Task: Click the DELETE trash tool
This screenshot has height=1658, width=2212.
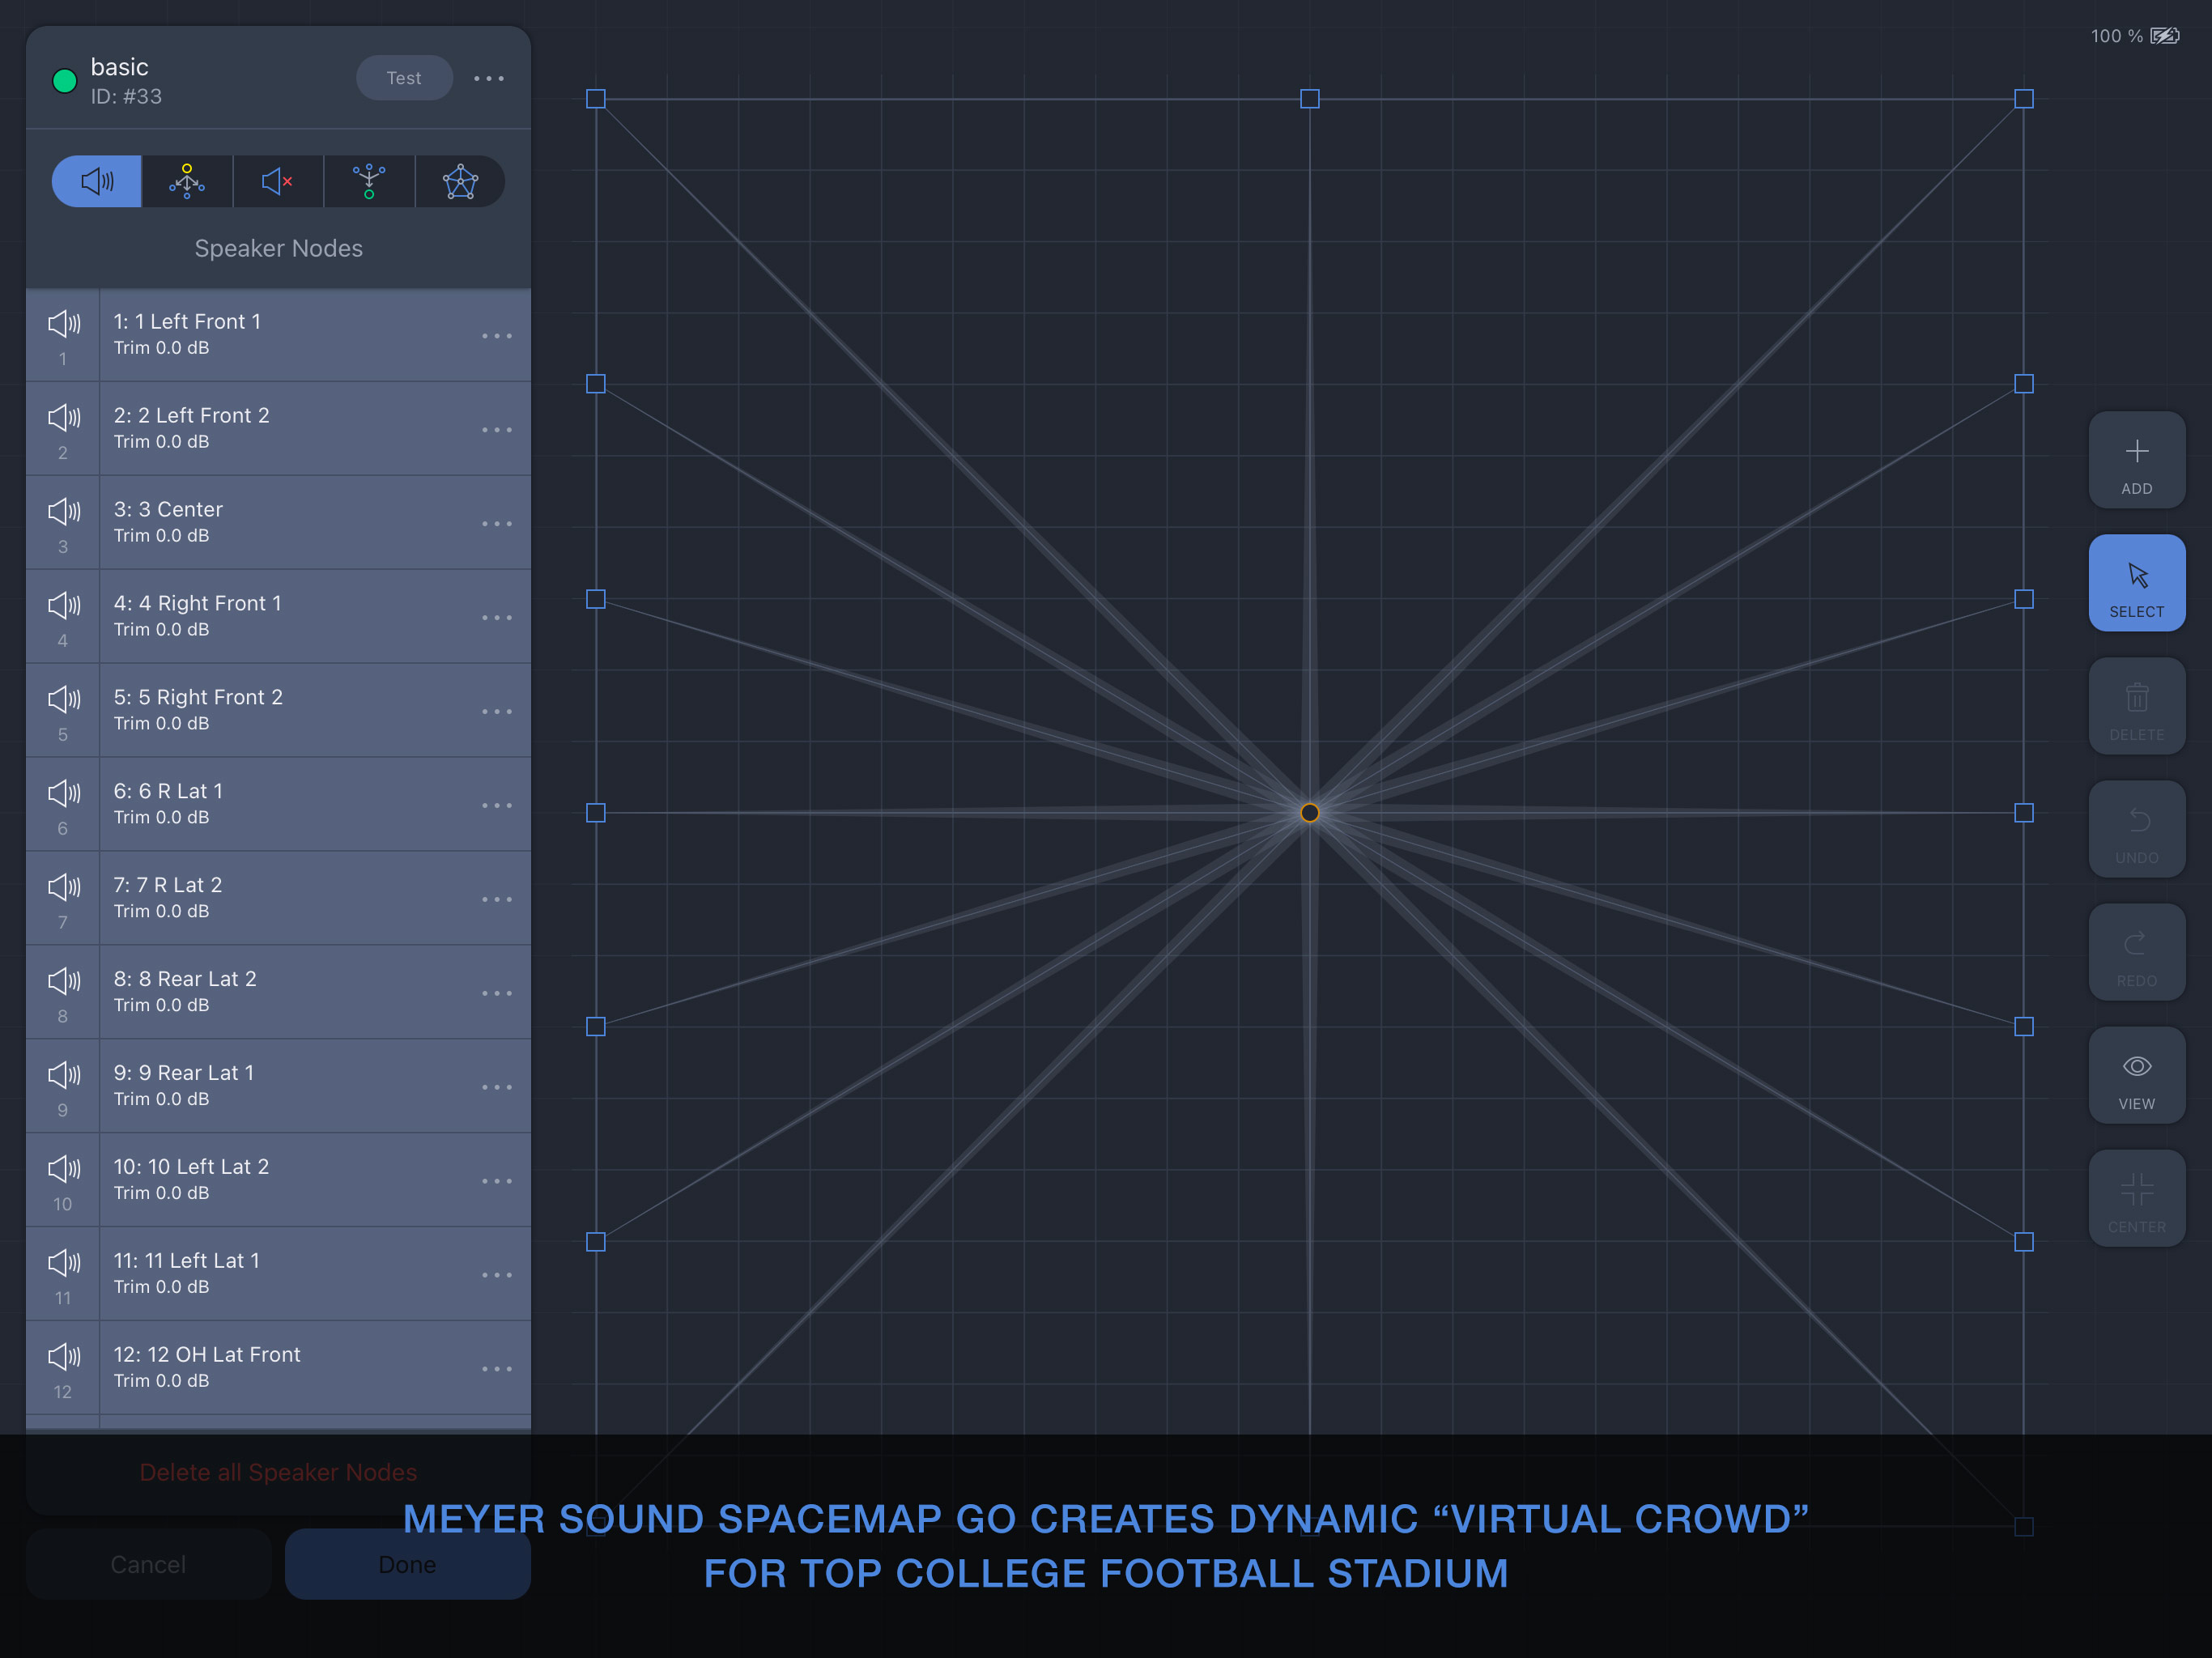Action: coord(2137,706)
